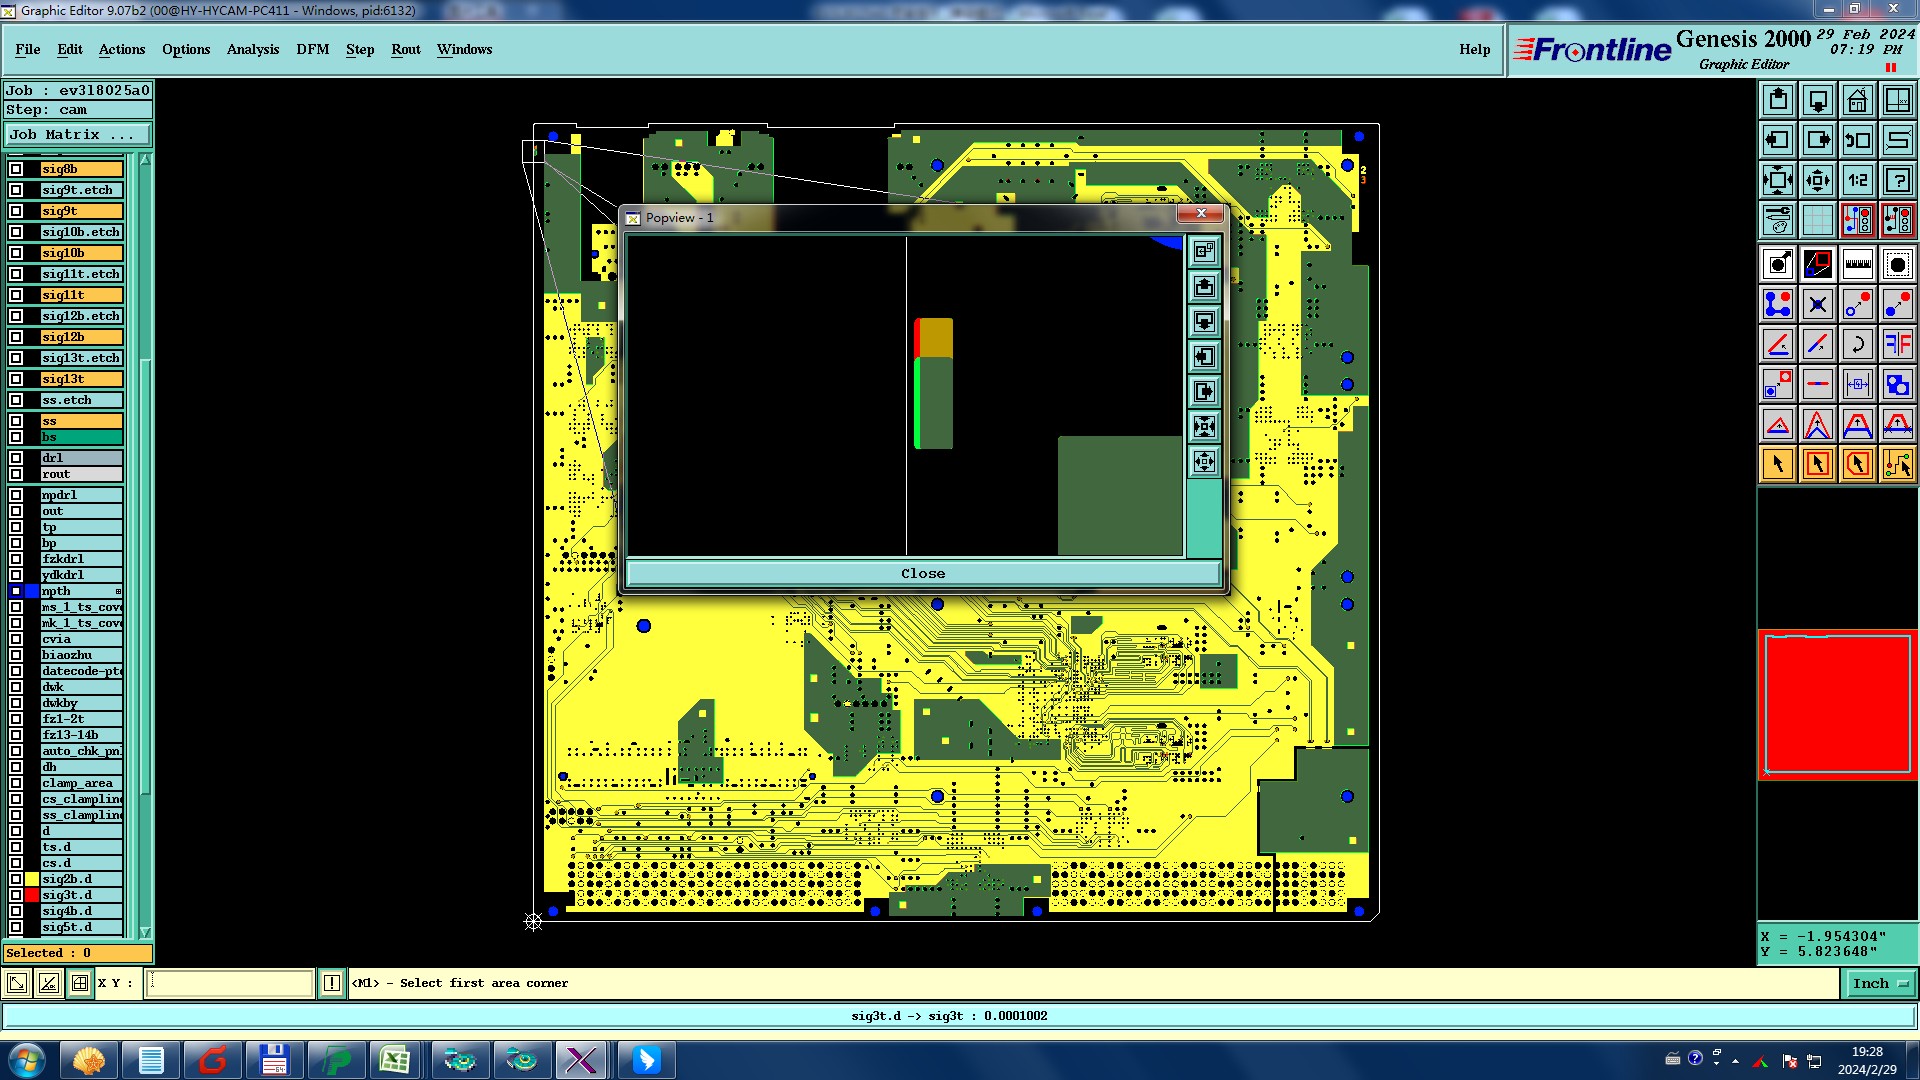
Task: Open the Analysis menu
Action: pyautogui.click(x=252, y=49)
